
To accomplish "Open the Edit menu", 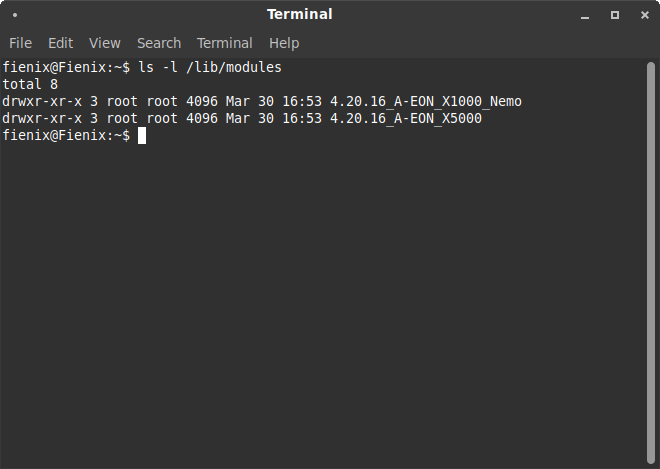I will tap(61, 43).
